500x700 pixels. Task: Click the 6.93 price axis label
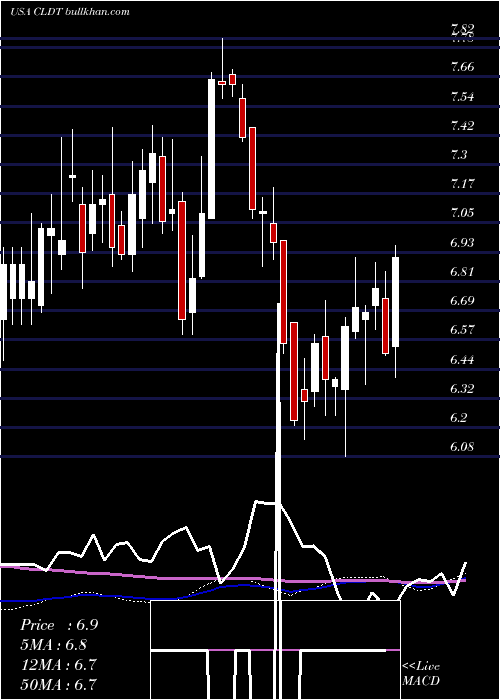(462, 242)
